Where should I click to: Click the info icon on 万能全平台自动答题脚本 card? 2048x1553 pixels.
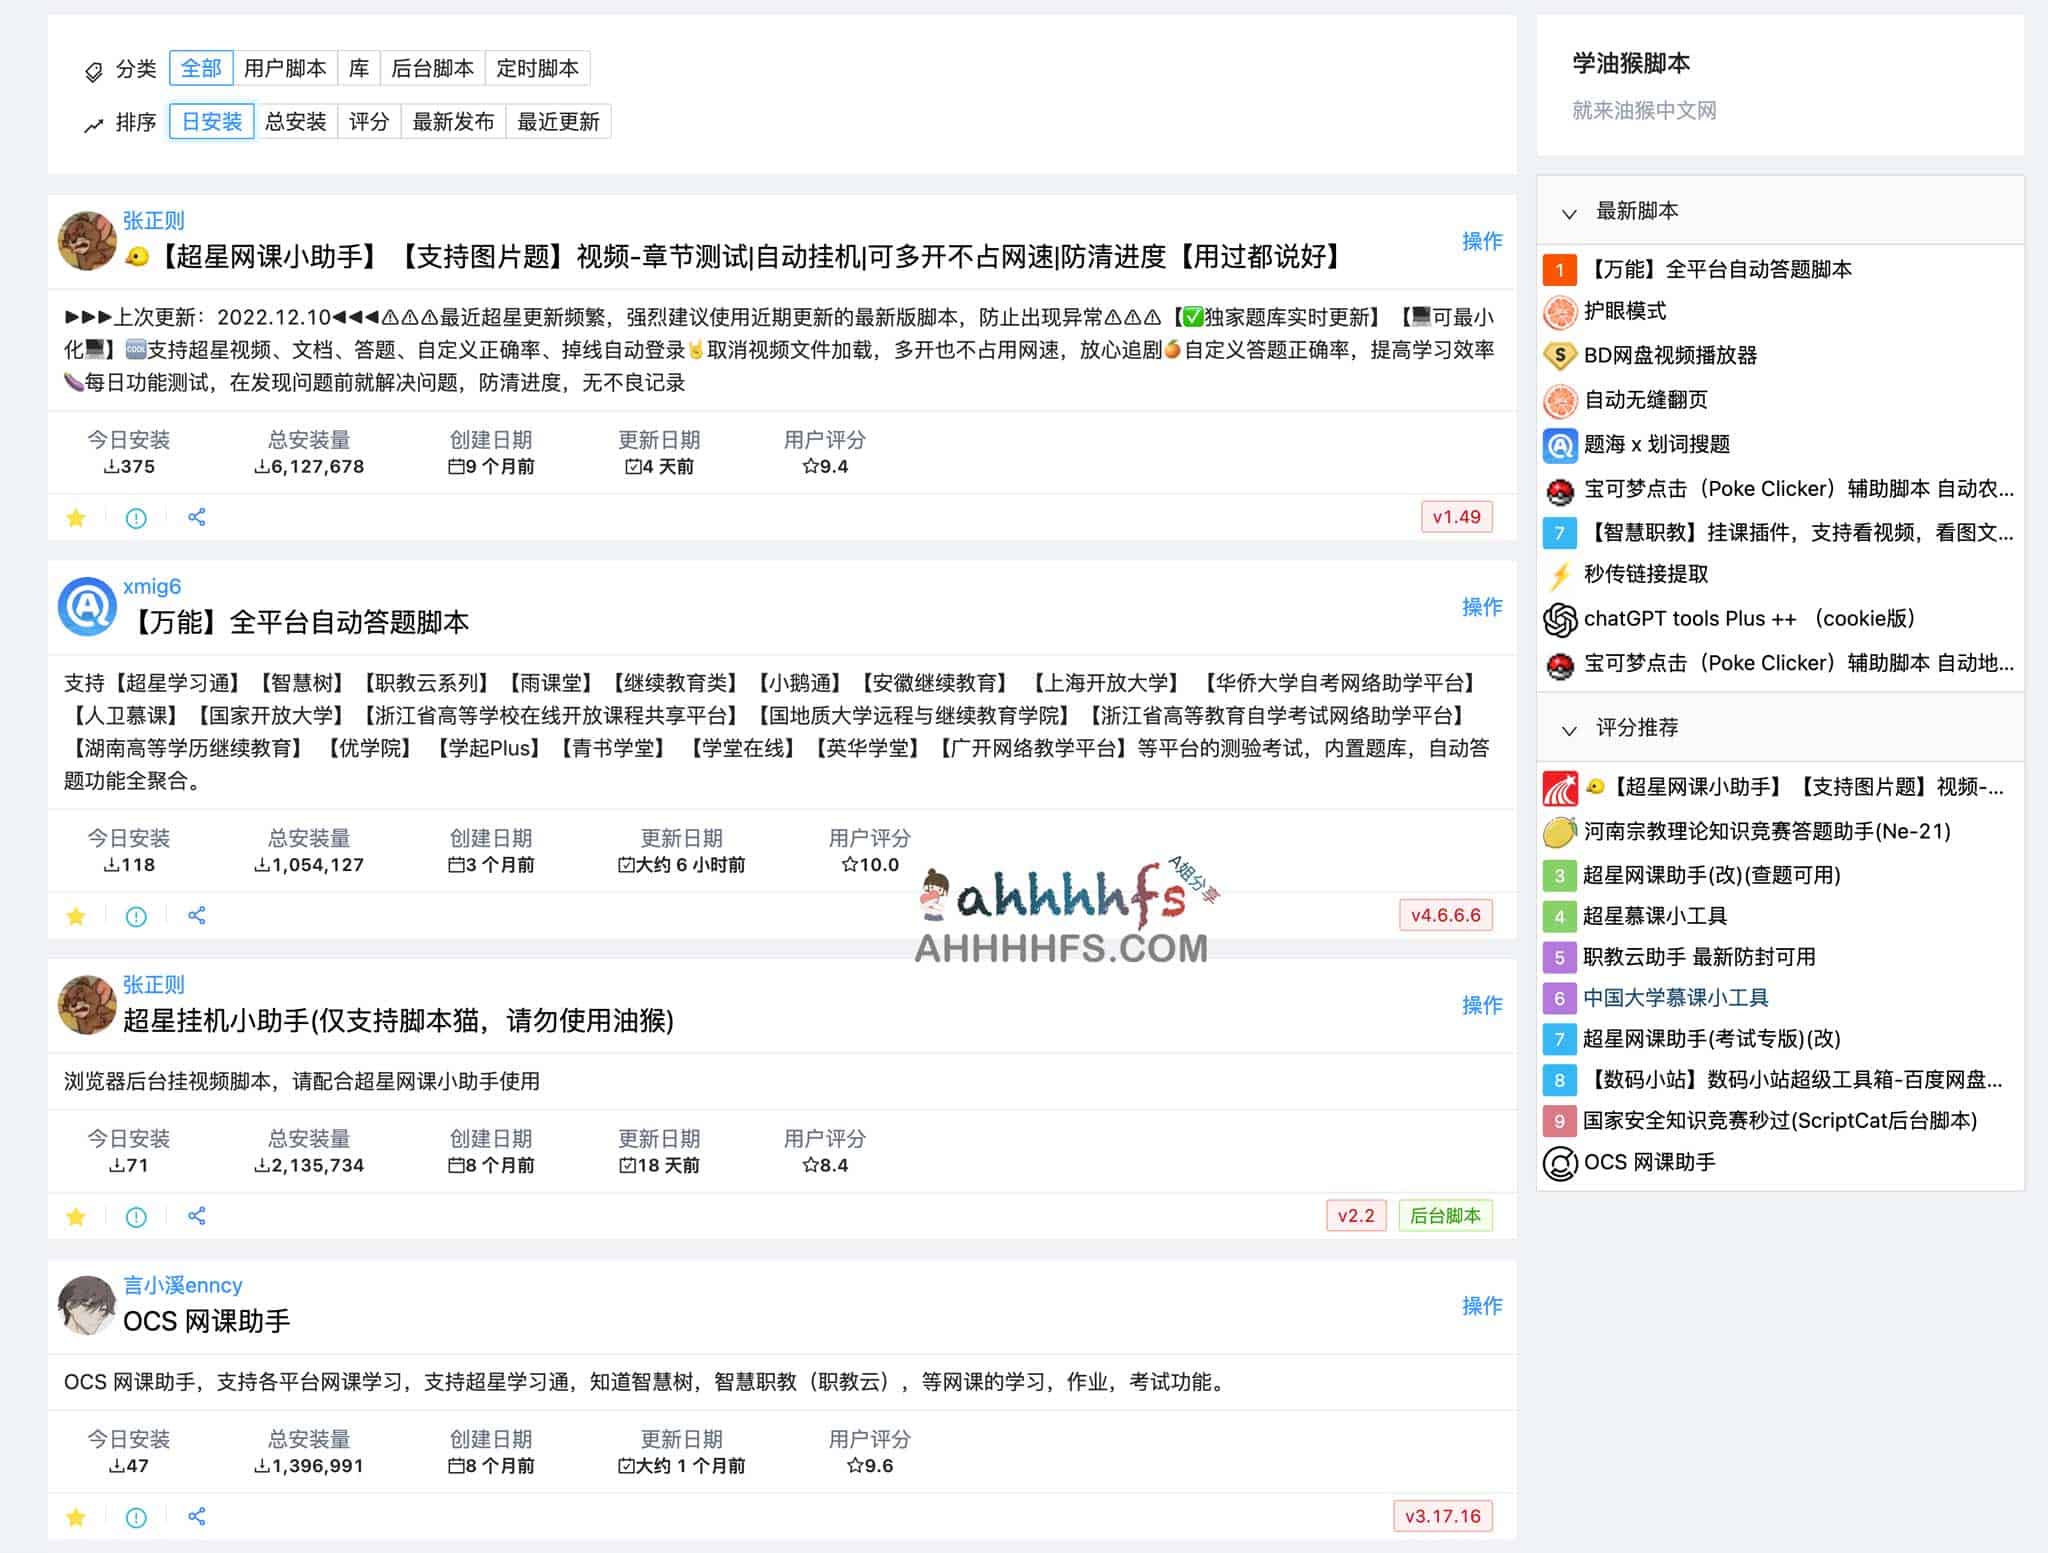tap(136, 916)
